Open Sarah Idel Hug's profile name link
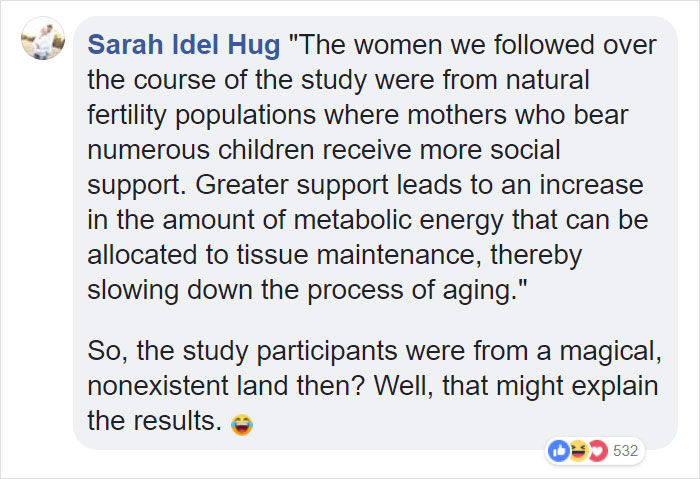This screenshot has width=700, height=479. [183, 46]
